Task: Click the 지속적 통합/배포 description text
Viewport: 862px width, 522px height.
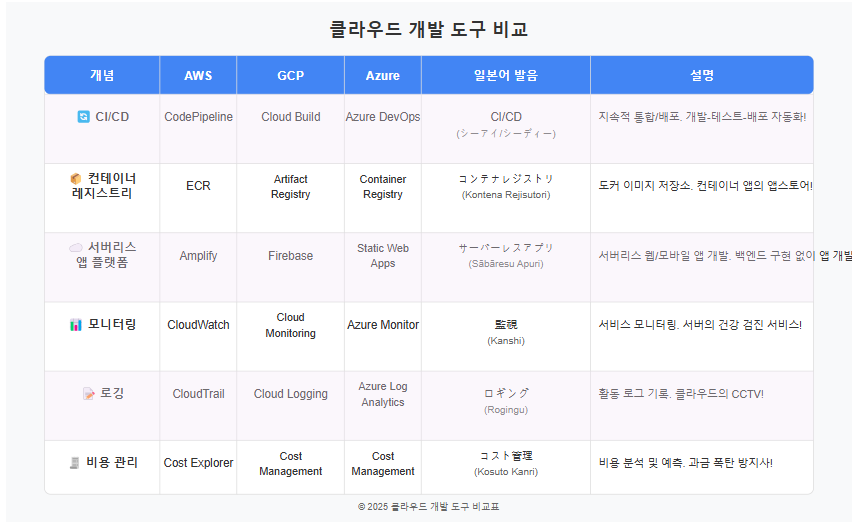Action: [x=702, y=117]
